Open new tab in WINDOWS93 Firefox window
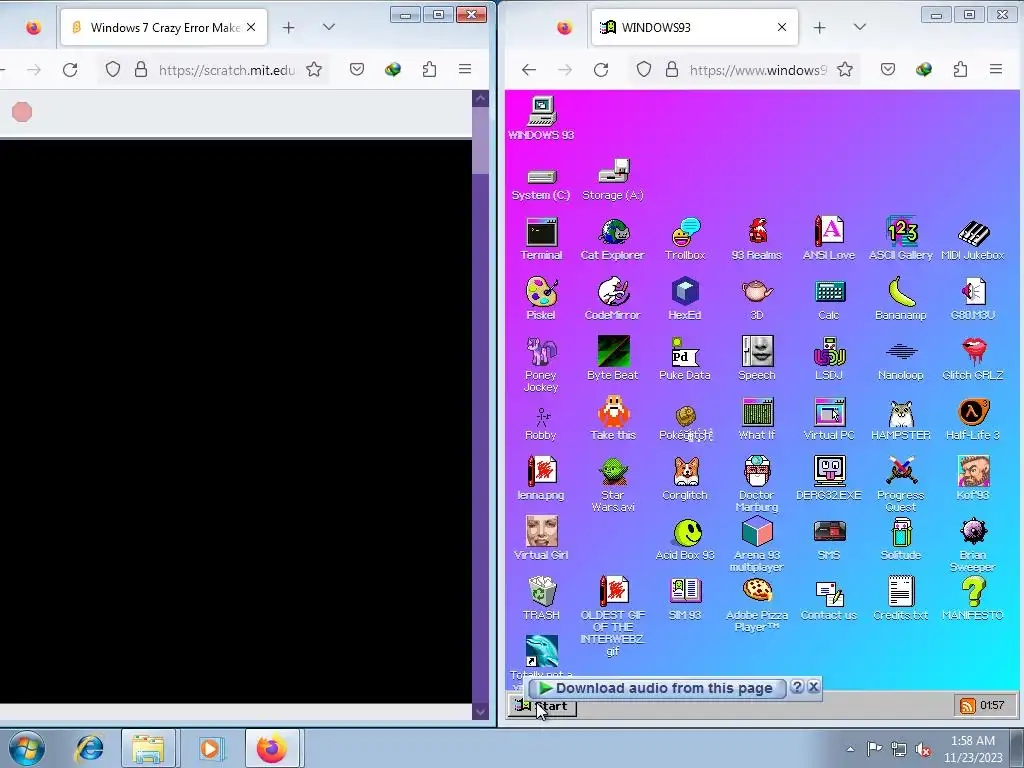 (x=820, y=27)
